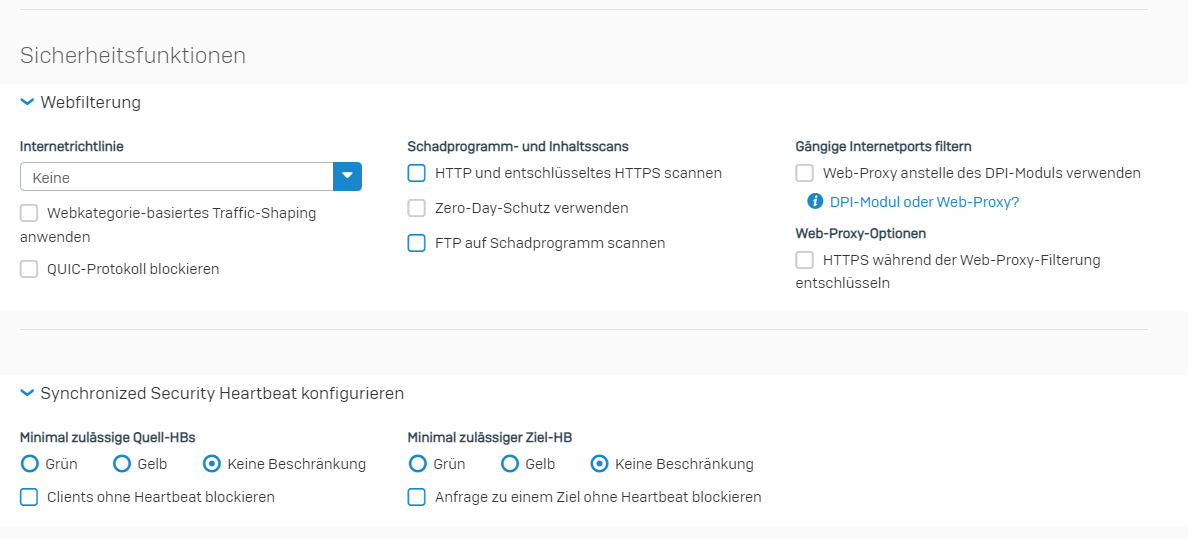
Task: Choose Keine Beschränkung for Quell-HBs
Action: 211,464
